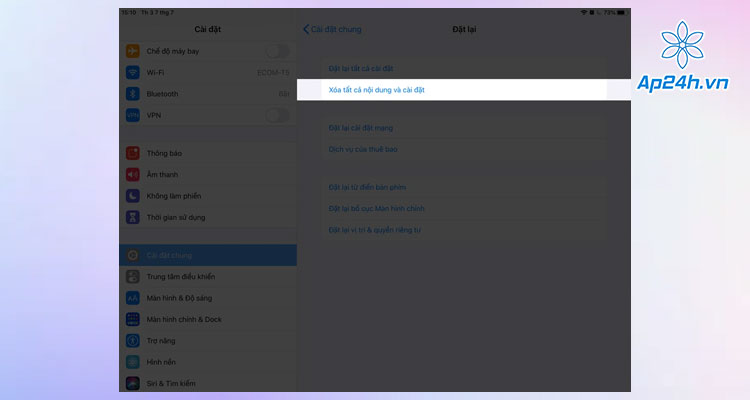750x400 pixels.
Task: Open Trợ năng row label
Action: point(161,341)
